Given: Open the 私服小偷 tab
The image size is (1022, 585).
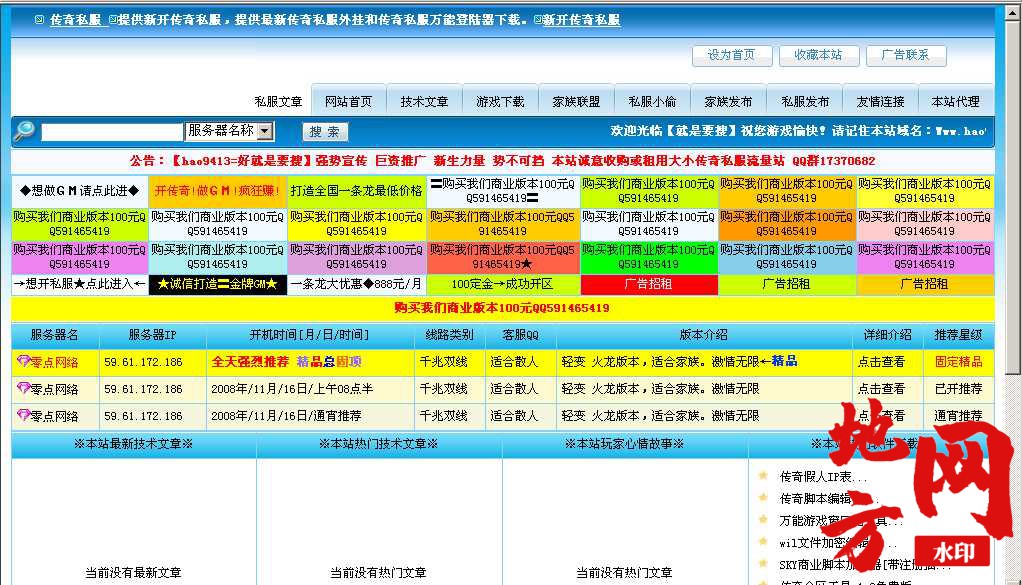Looking at the screenshot, I should coord(652,101).
